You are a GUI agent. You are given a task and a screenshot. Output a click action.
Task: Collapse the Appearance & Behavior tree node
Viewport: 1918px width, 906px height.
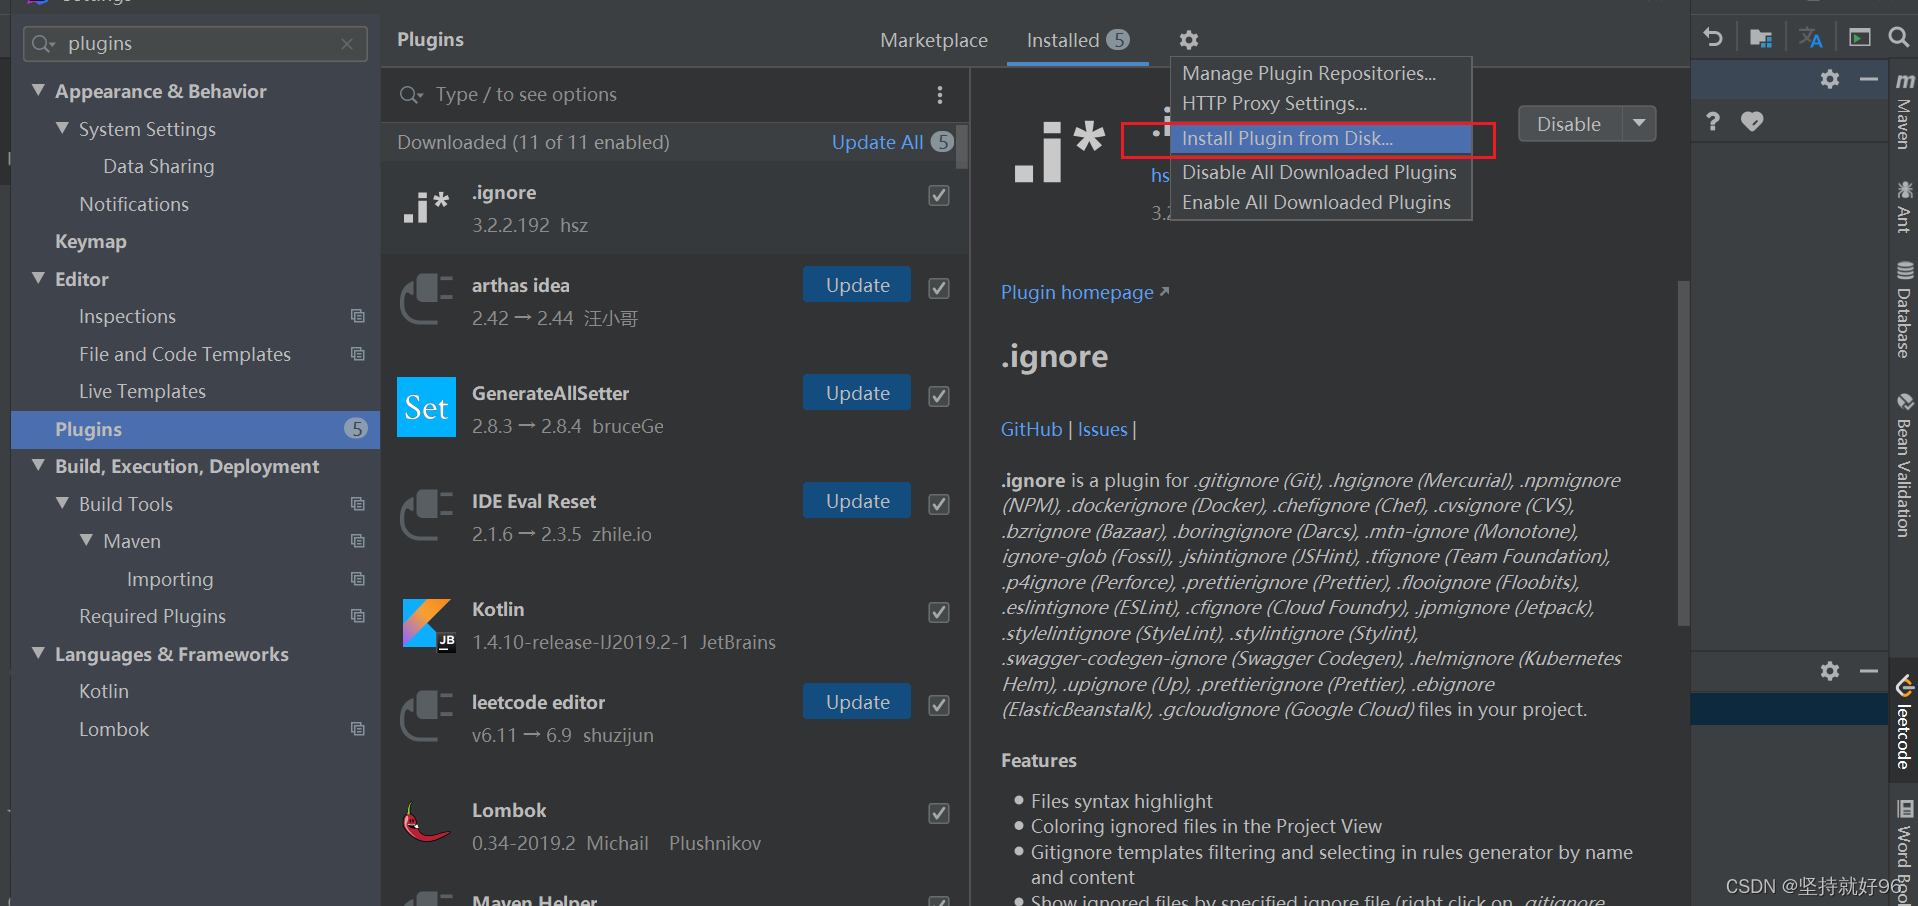(x=38, y=90)
